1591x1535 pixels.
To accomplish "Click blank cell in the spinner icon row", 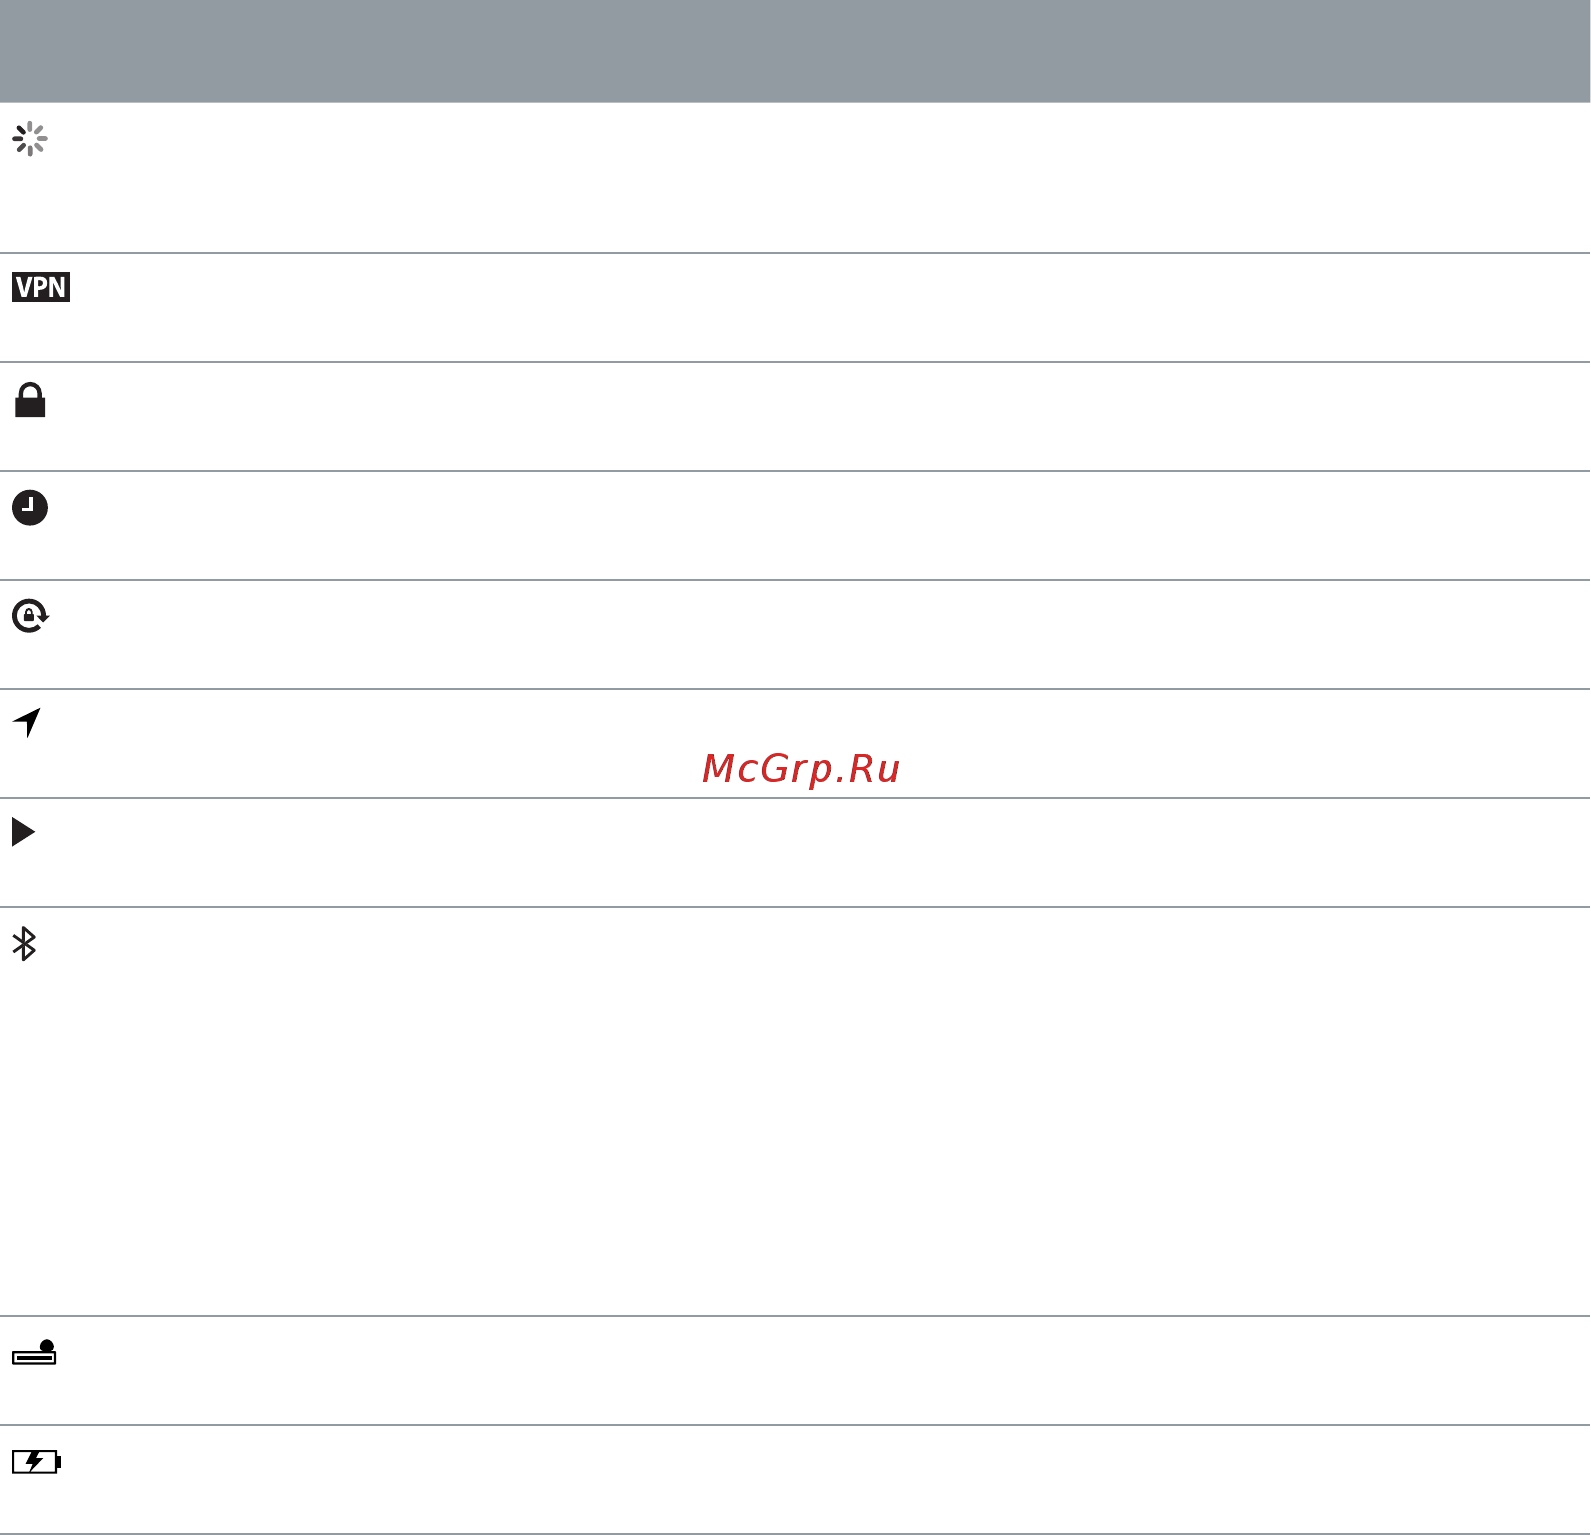I will [x=830, y=178].
